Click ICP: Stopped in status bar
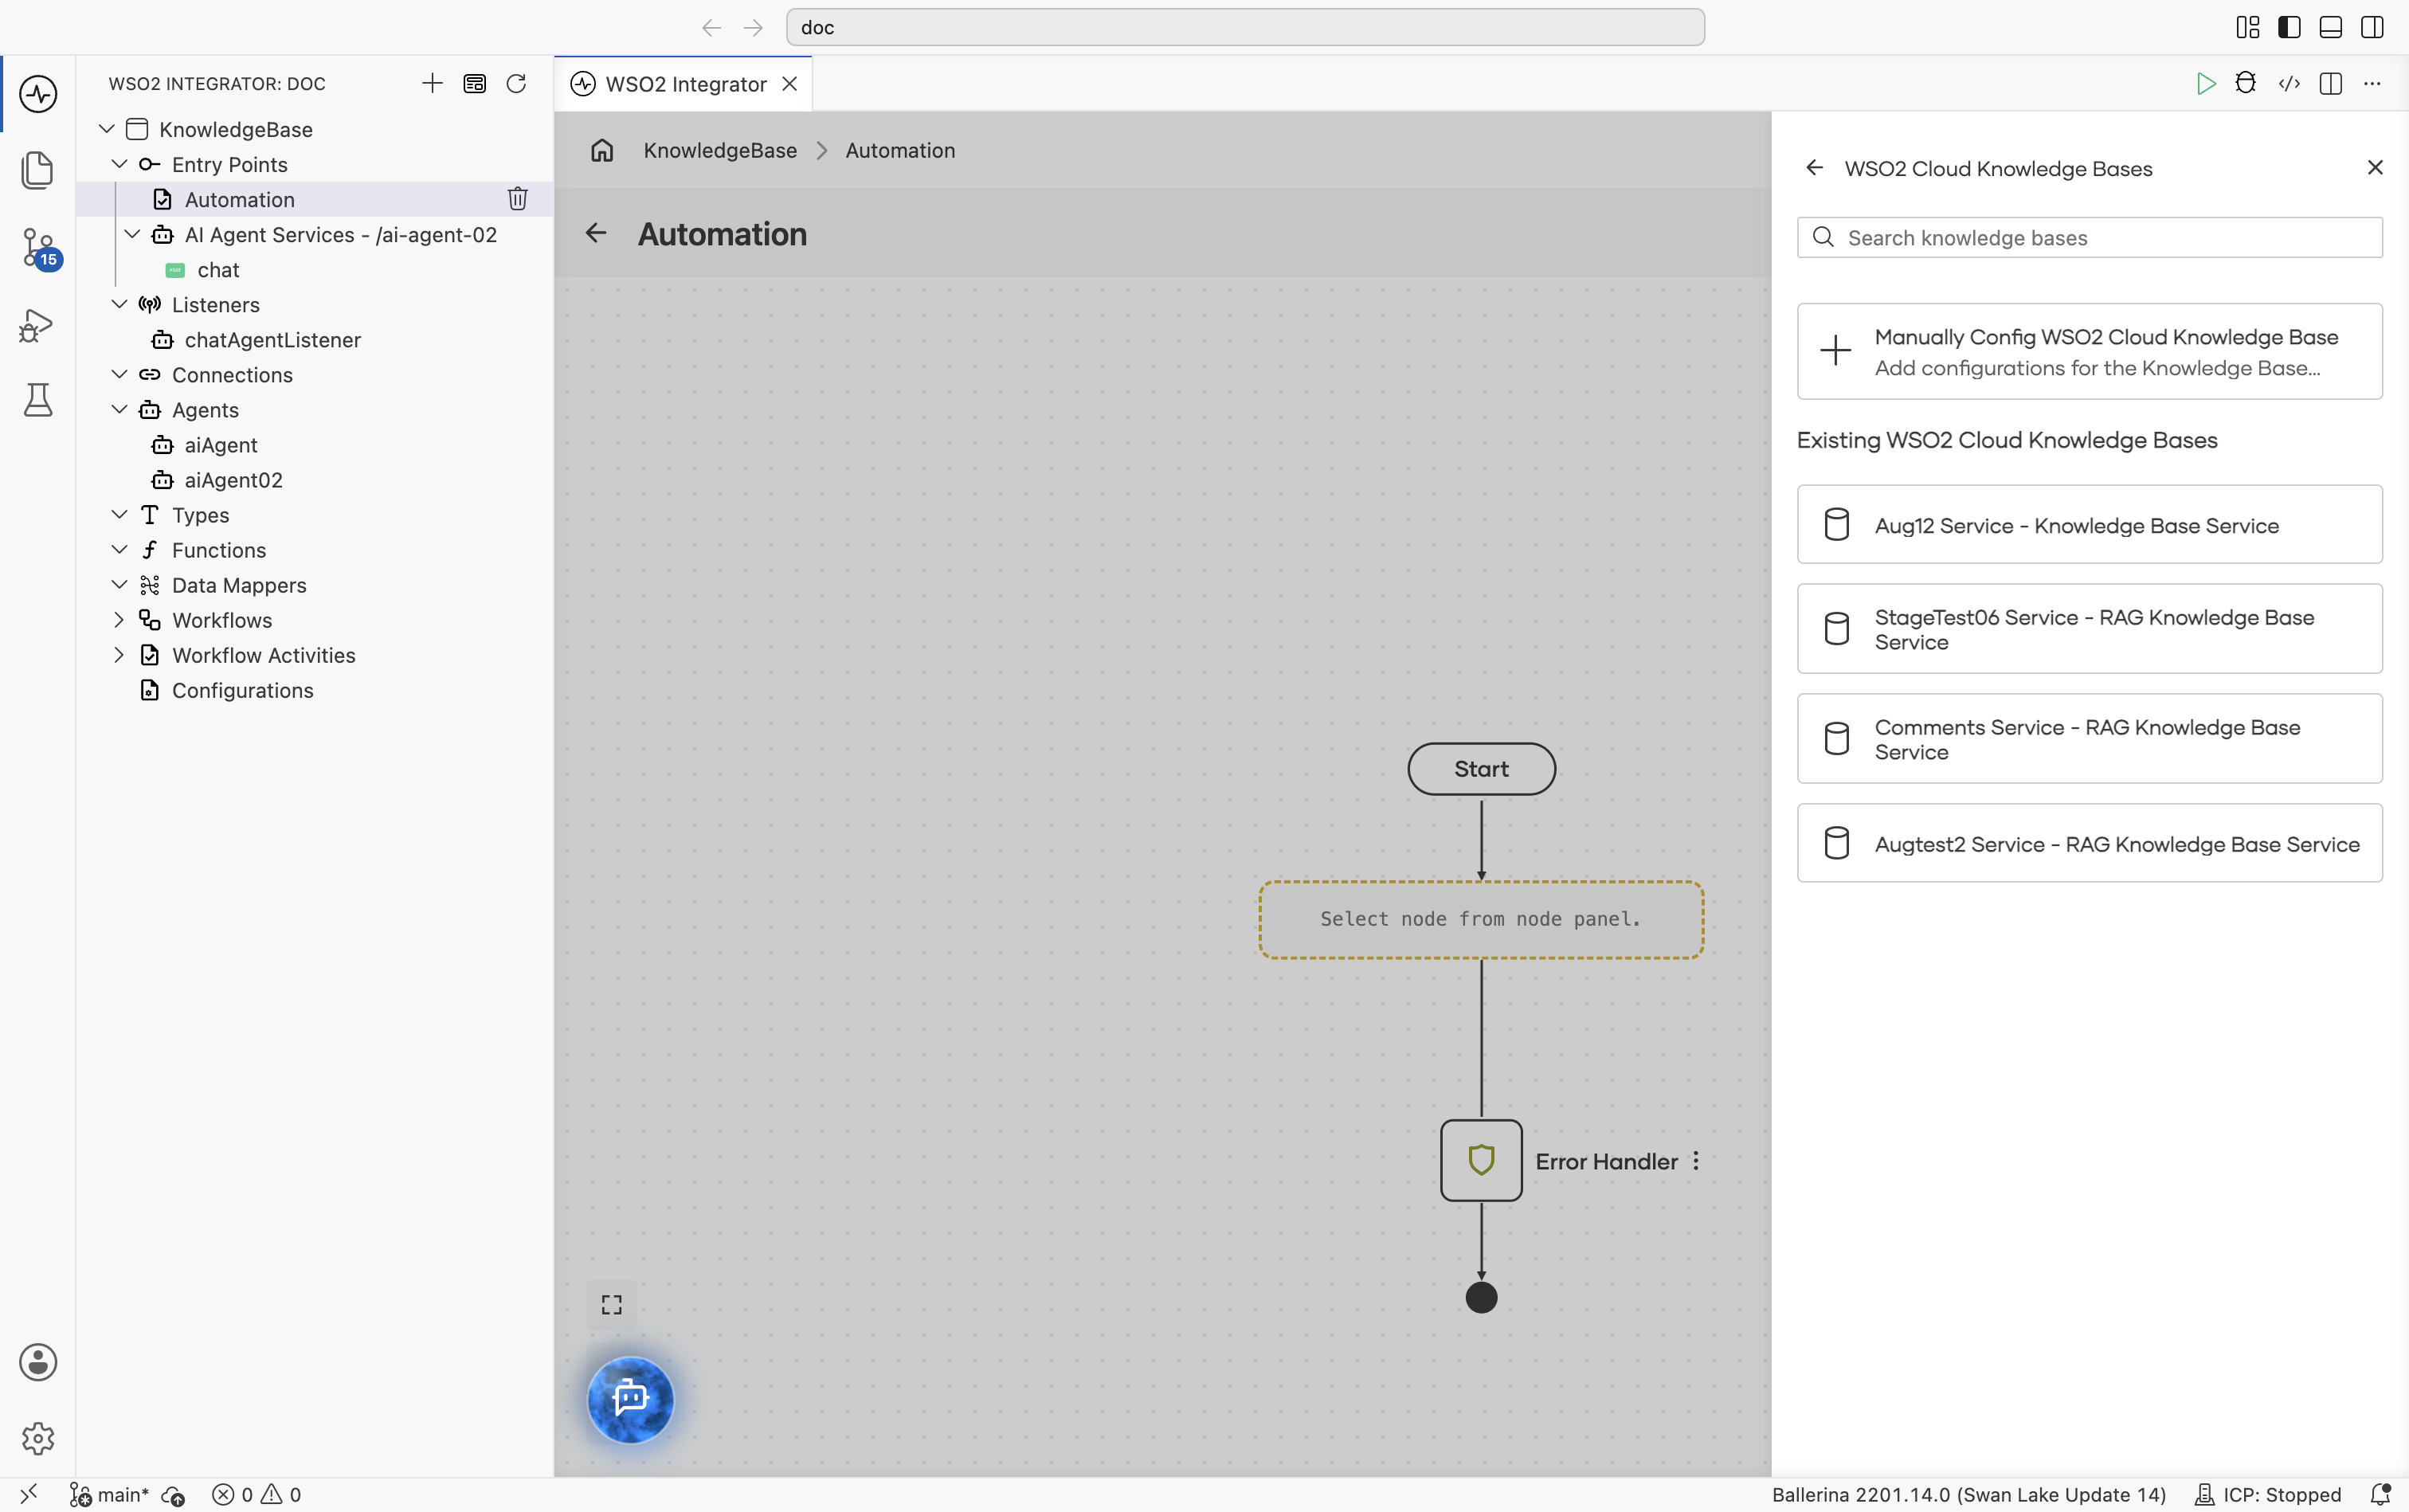2409x1512 pixels. tap(2268, 1494)
